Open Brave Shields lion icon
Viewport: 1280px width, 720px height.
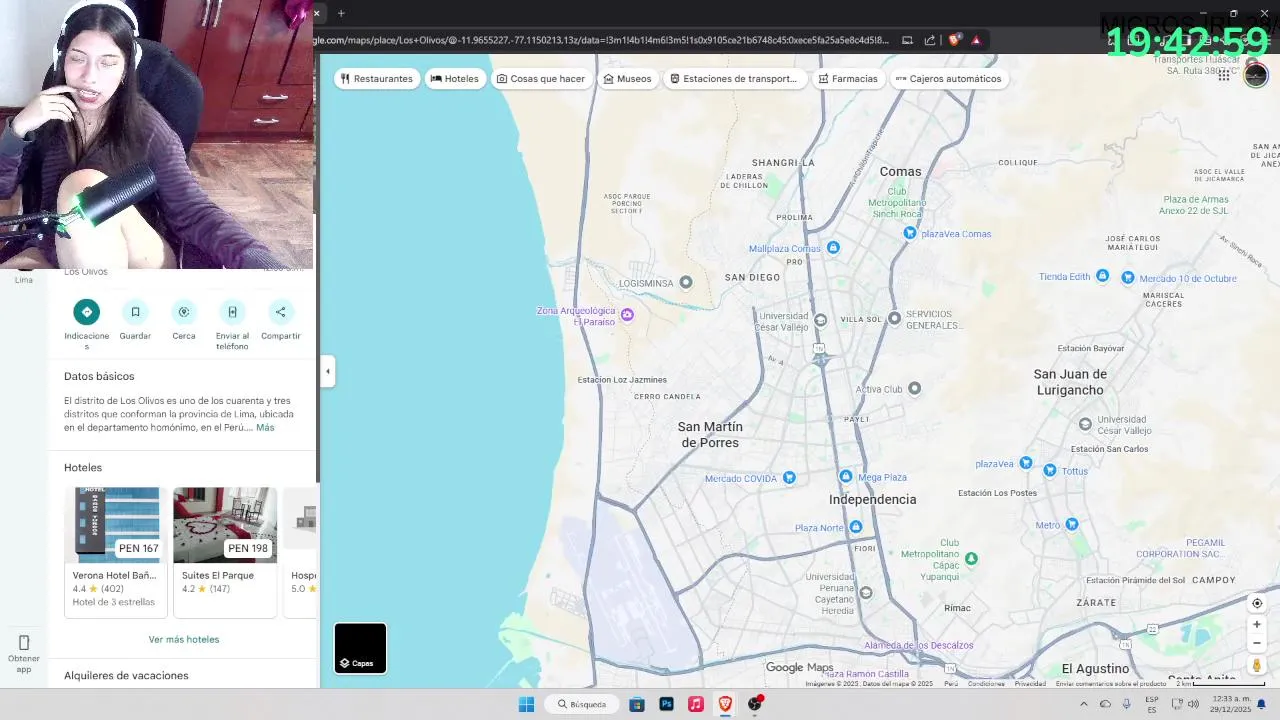(x=954, y=40)
